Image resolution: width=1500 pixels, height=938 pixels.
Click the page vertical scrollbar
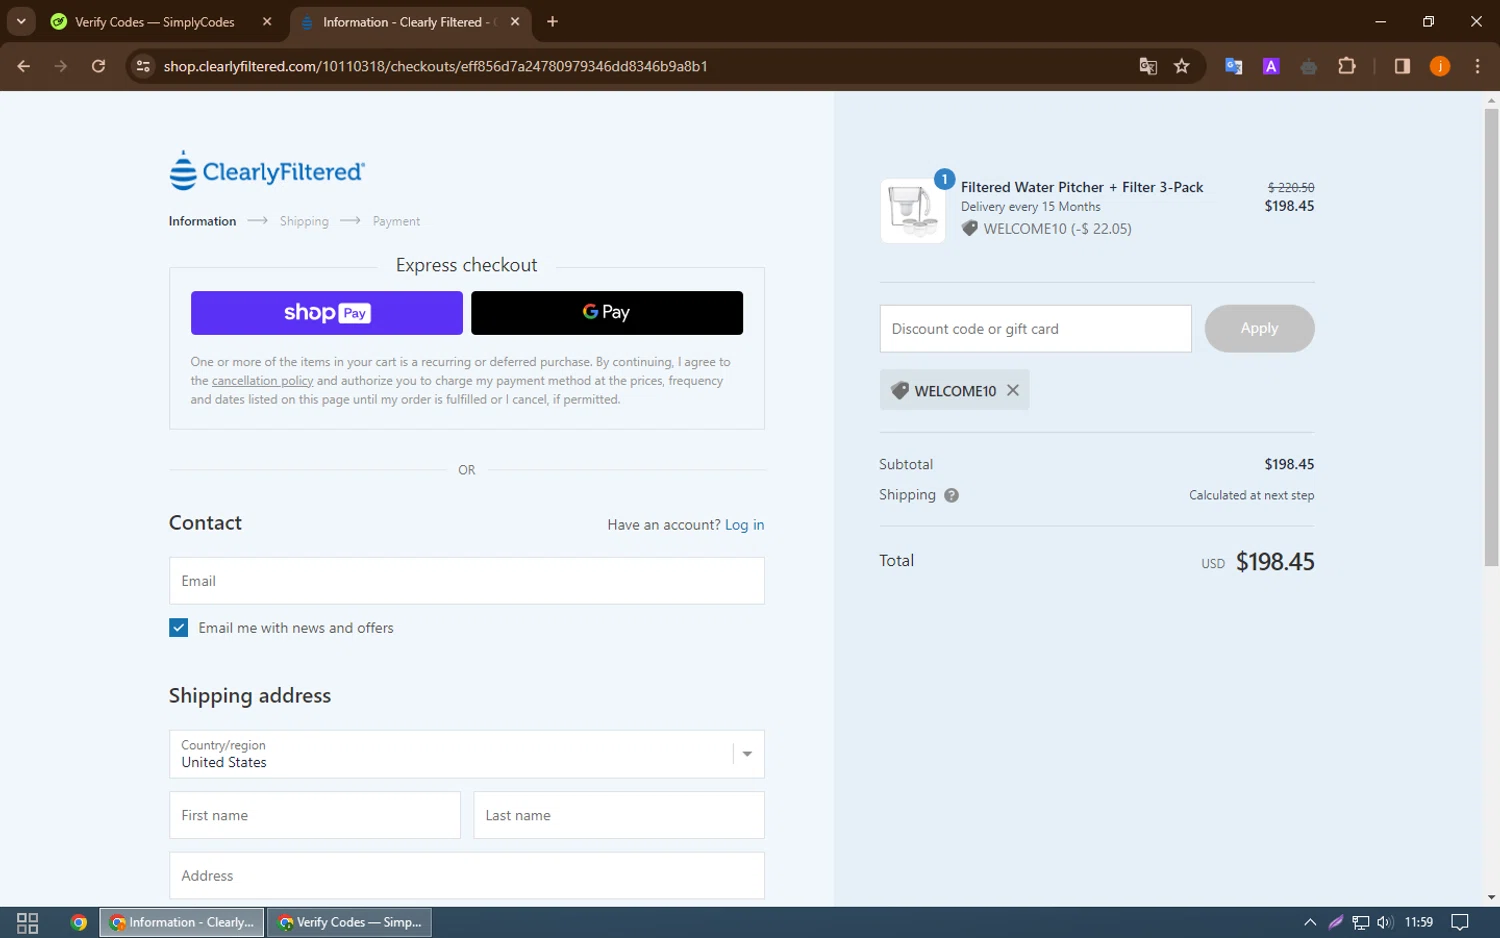click(1491, 336)
